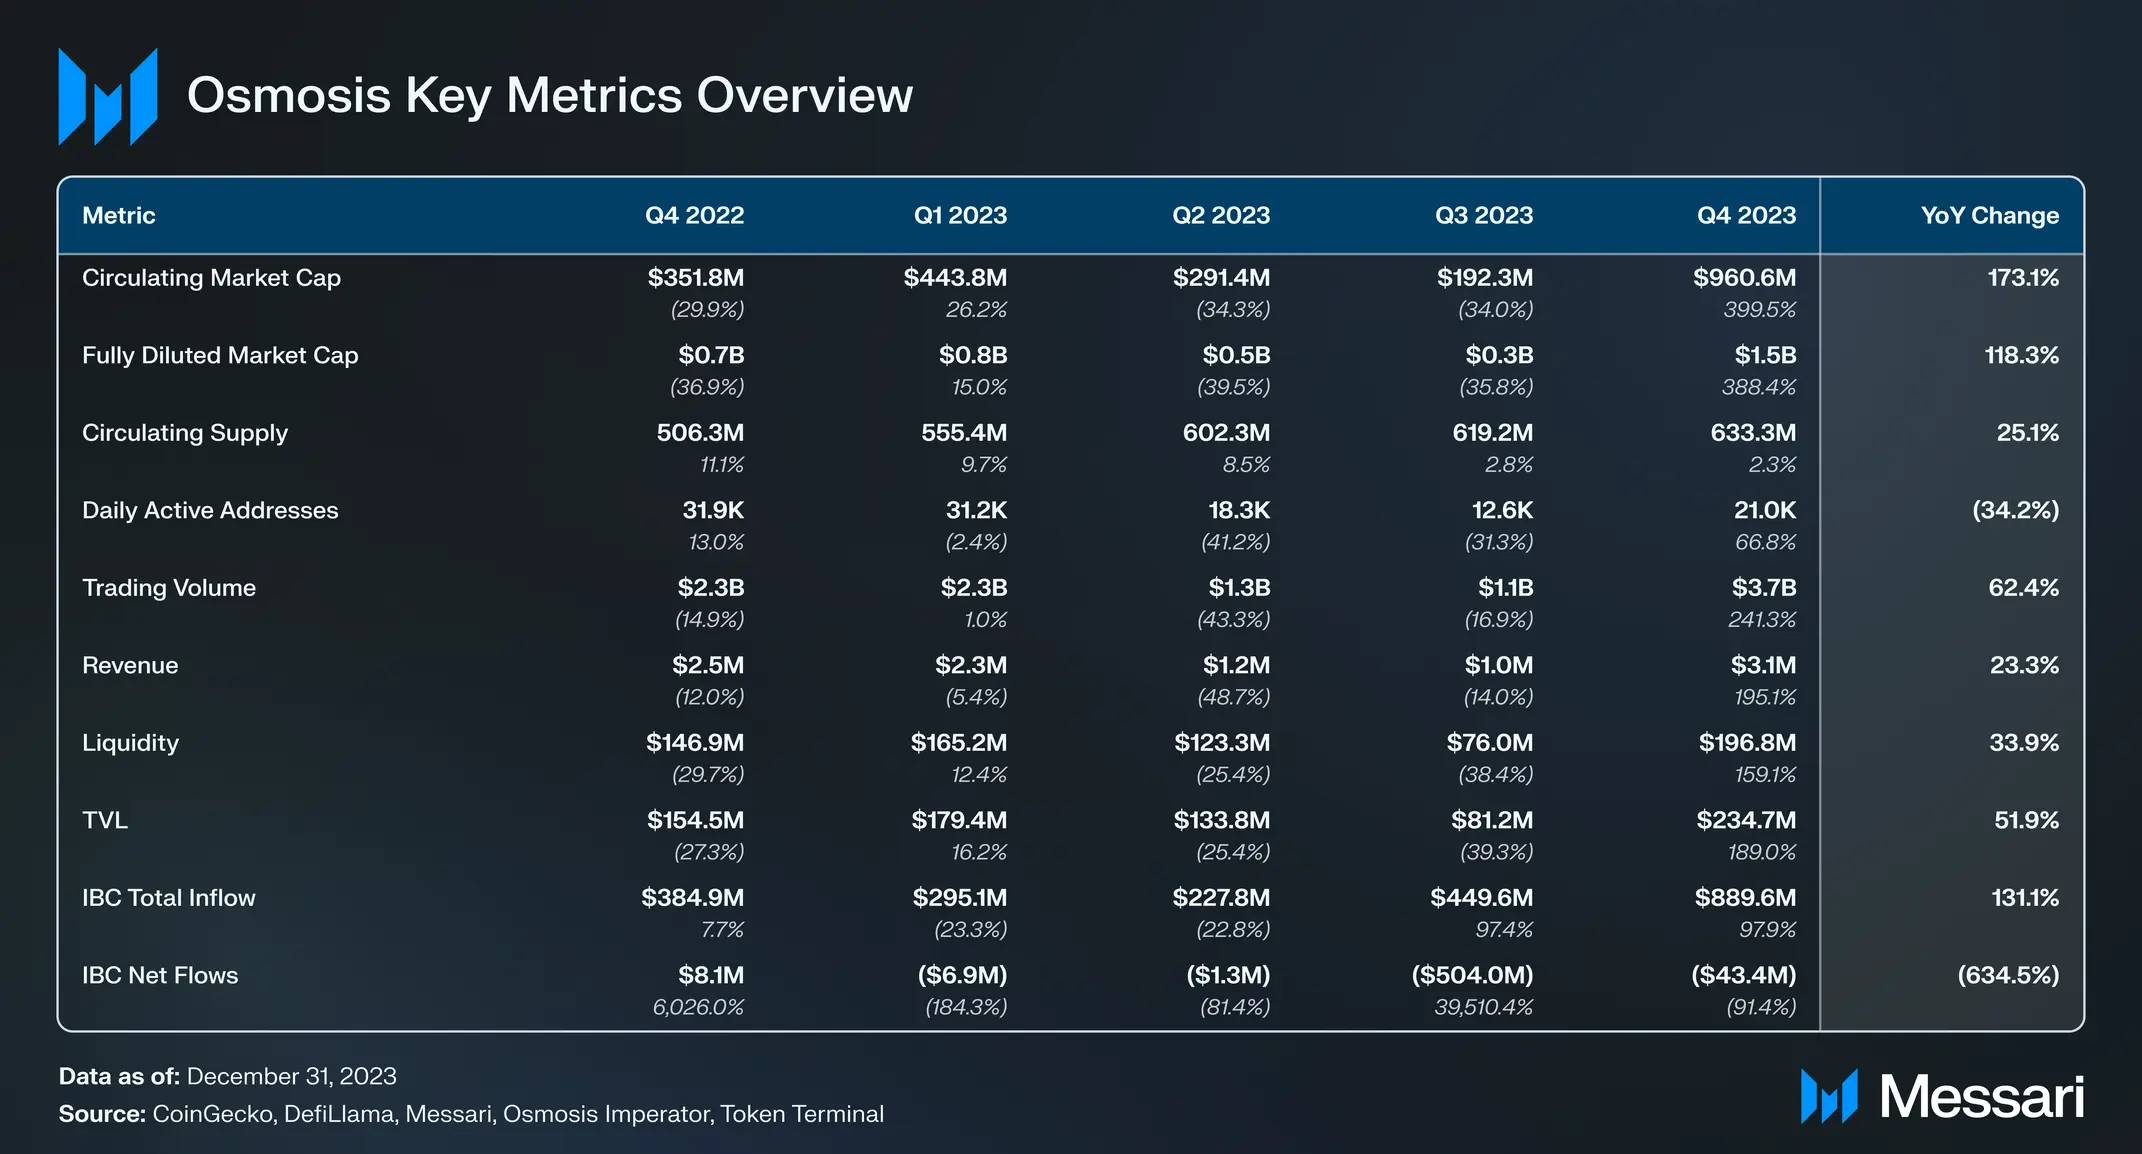Image resolution: width=2142 pixels, height=1154 pixels.
Task: Click the 'Q4 2023' column header
Action: (1746, 215)
